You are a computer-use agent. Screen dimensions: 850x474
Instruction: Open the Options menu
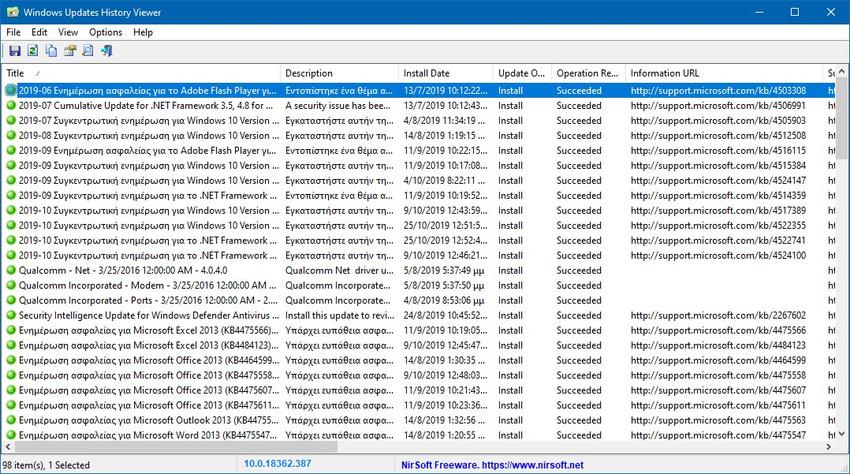[105, 32]
